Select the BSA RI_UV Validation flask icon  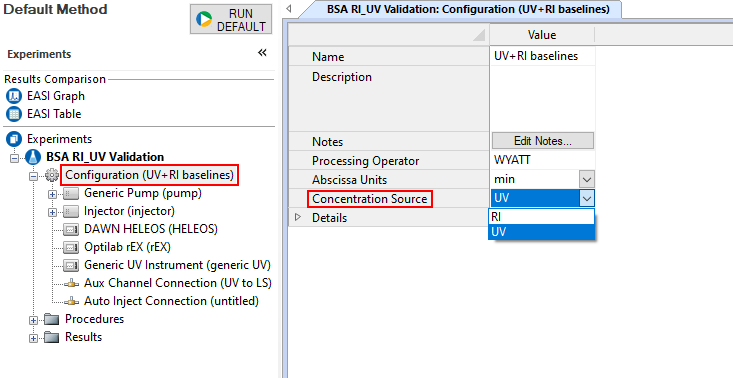pos(33,157)
